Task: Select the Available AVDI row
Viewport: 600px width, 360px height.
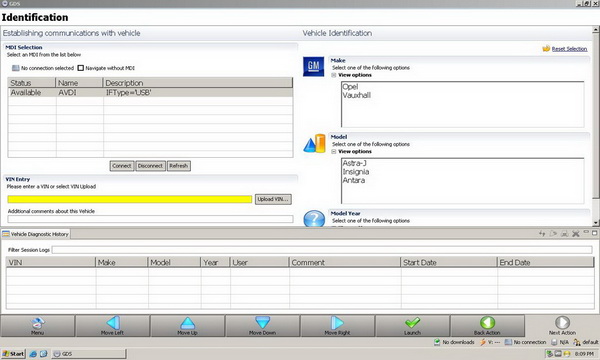Action: click(x=150, y=93)
